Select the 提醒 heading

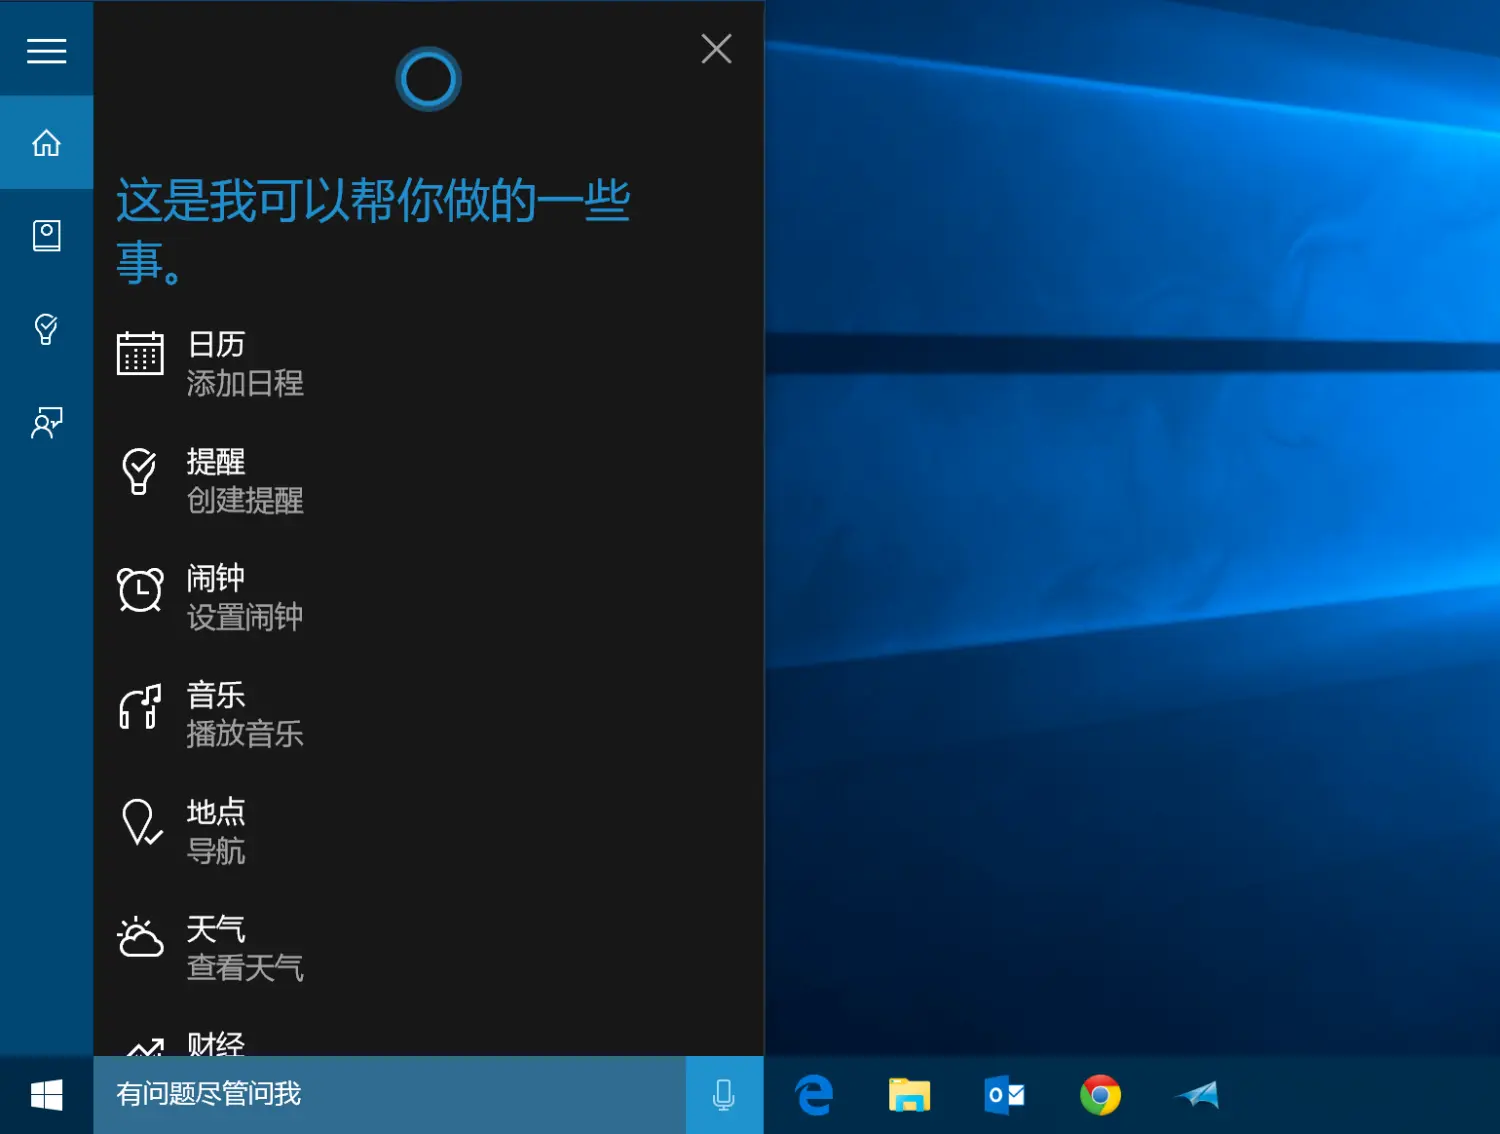coord(216,462)
